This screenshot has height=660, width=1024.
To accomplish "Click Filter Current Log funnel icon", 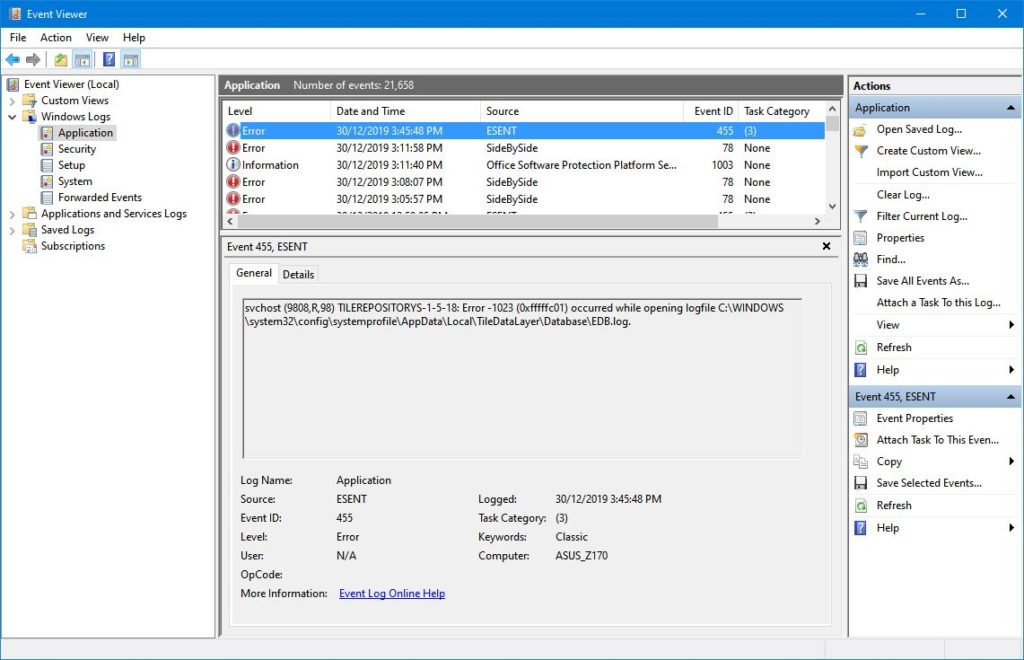I will pyautogui.click(x=861, y=216).
